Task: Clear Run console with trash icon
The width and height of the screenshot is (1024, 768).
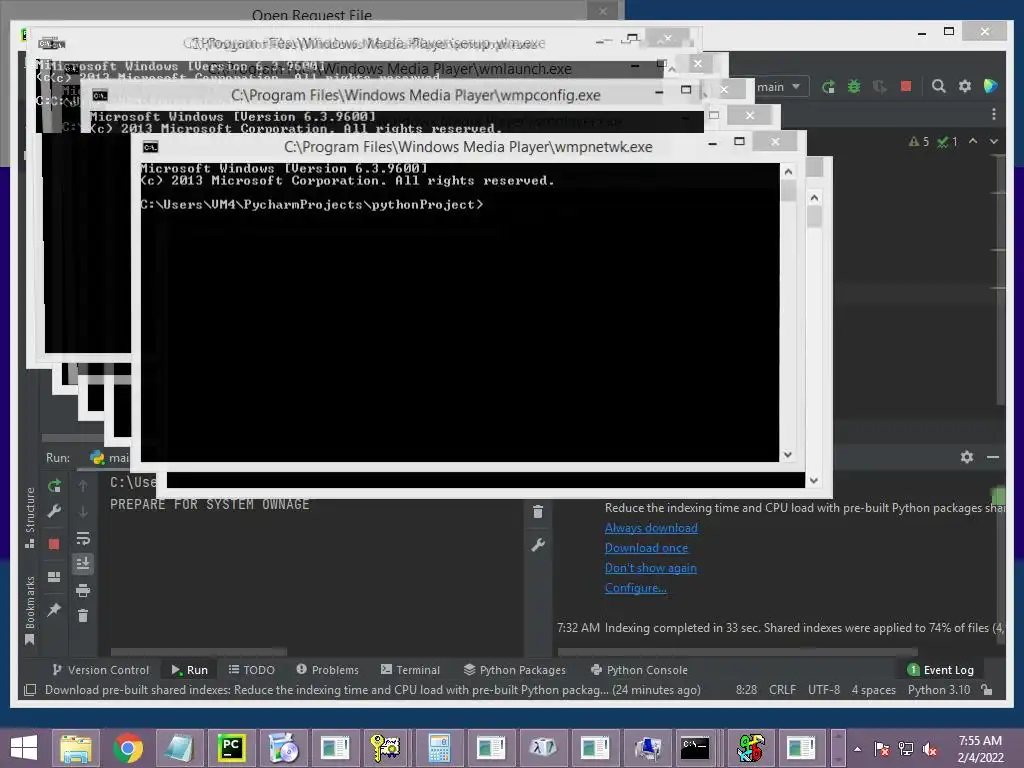Action: pyautogui.click(x=83, y=616)
